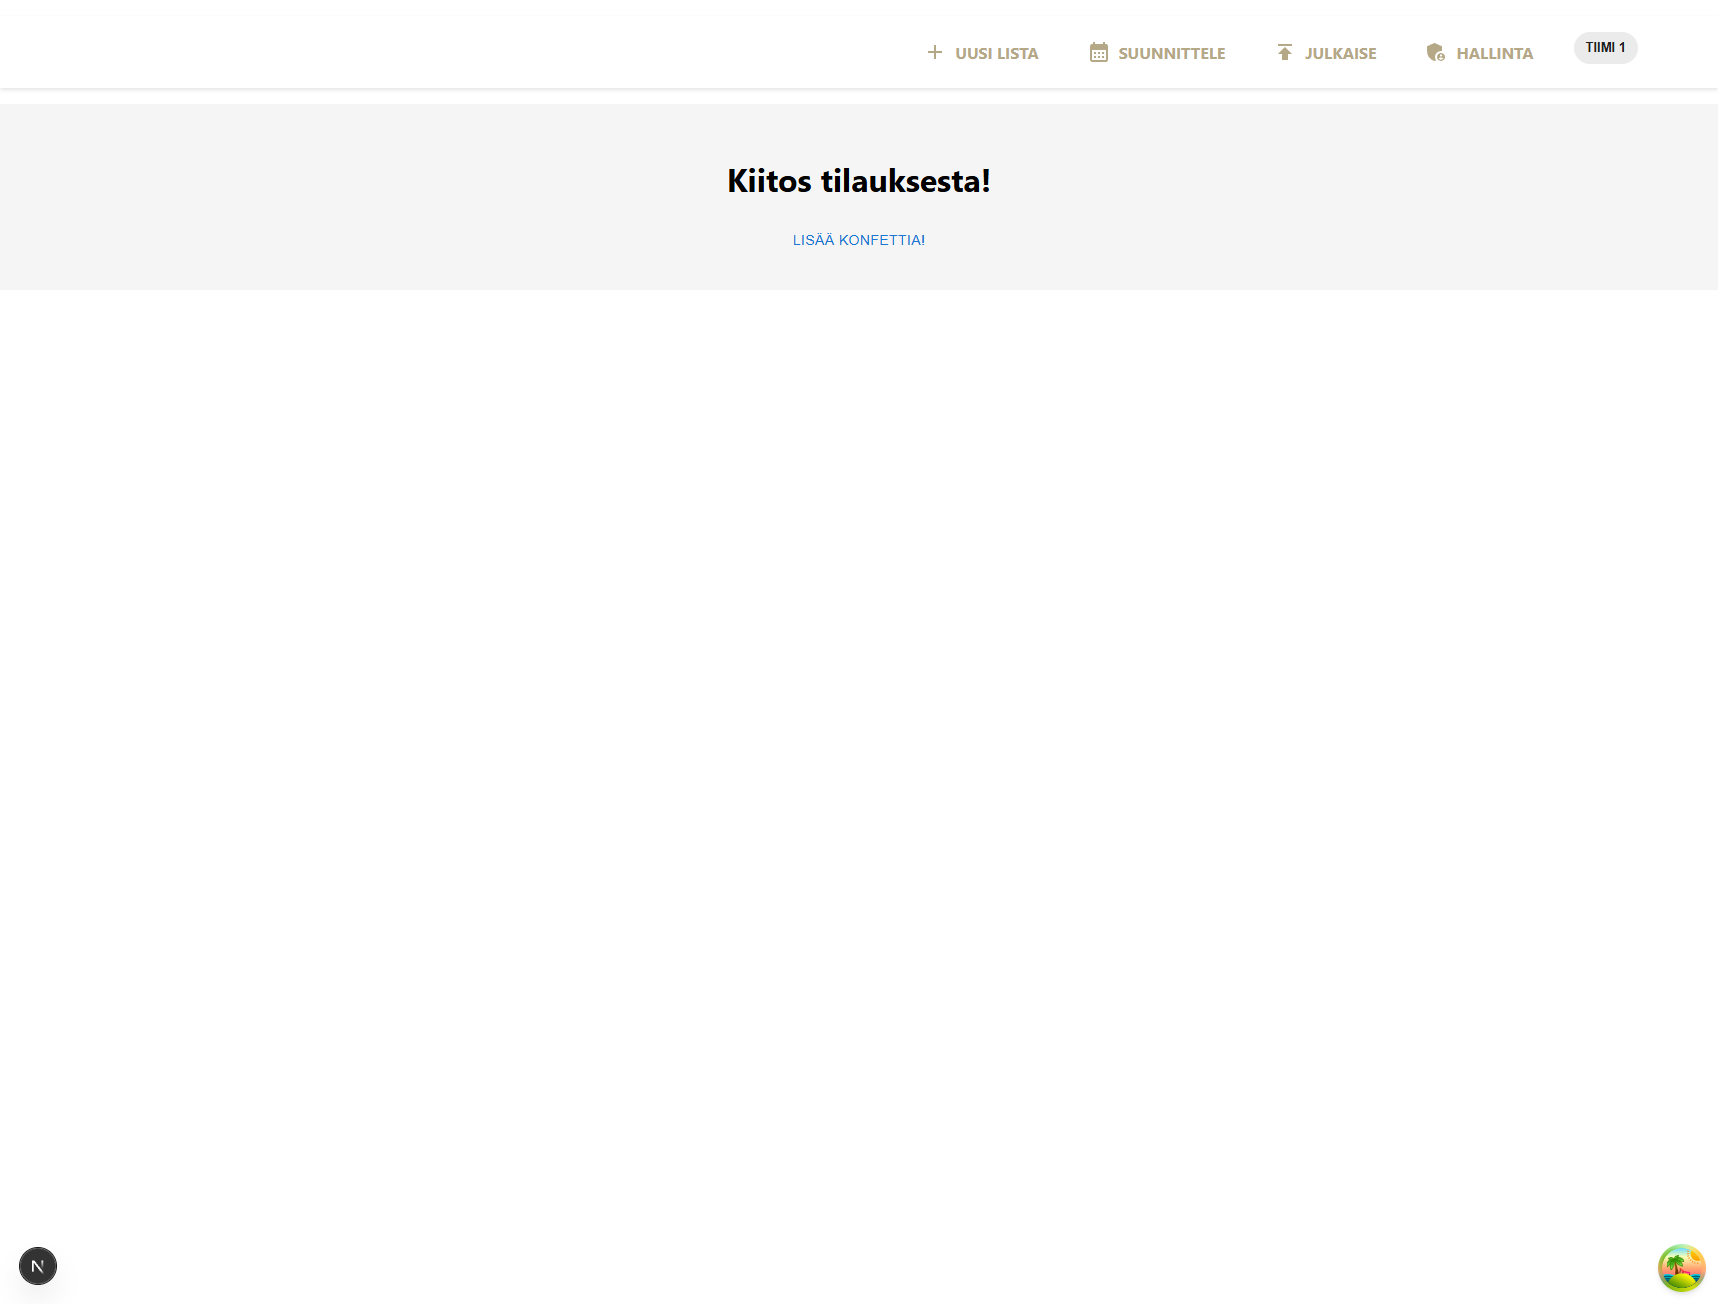Screen dimensions: 1718x1304
Task: Click the word "tilauksesta!" in the heading
Action: pyautogui.click(x=905, y=181)
